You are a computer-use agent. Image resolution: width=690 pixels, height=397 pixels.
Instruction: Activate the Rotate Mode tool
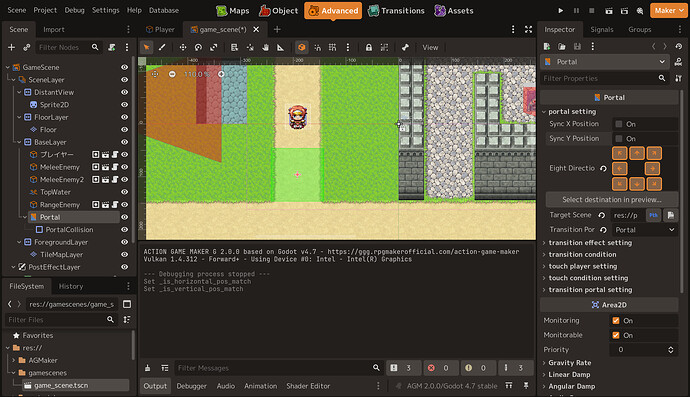pos(198,48)
